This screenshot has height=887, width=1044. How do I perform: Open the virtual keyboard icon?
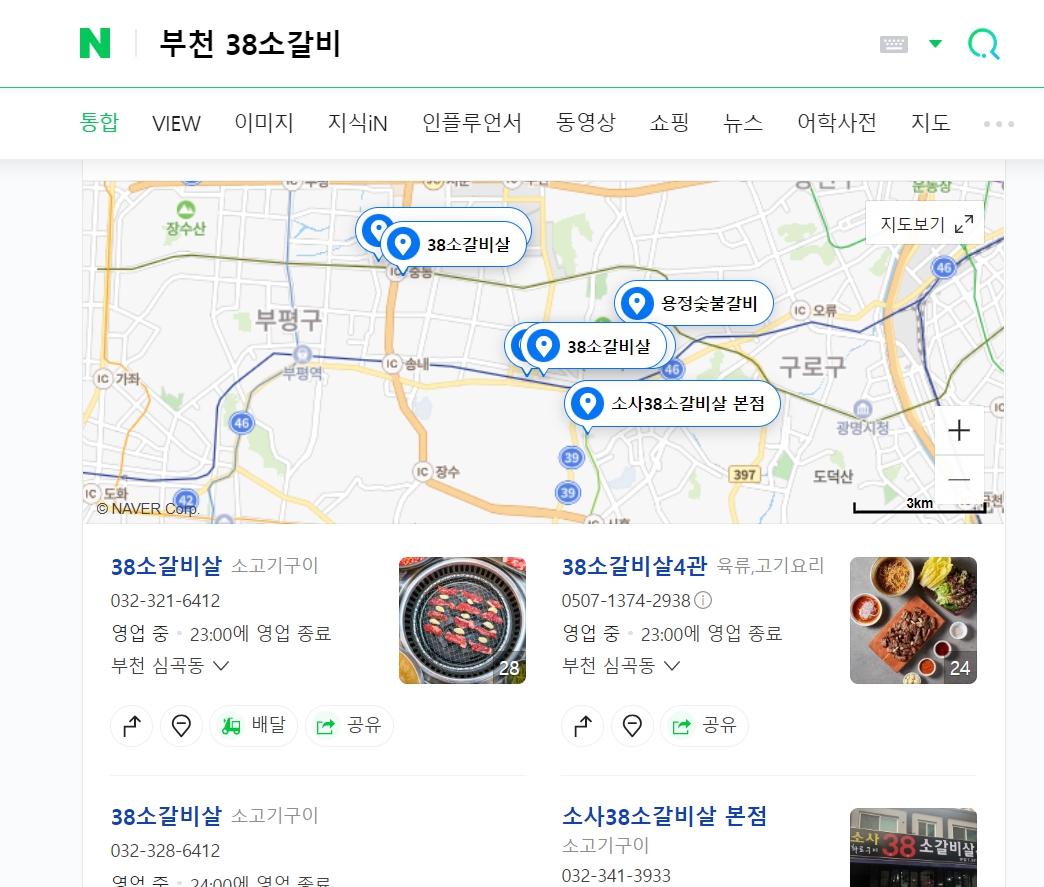click(x=894, y=44)
